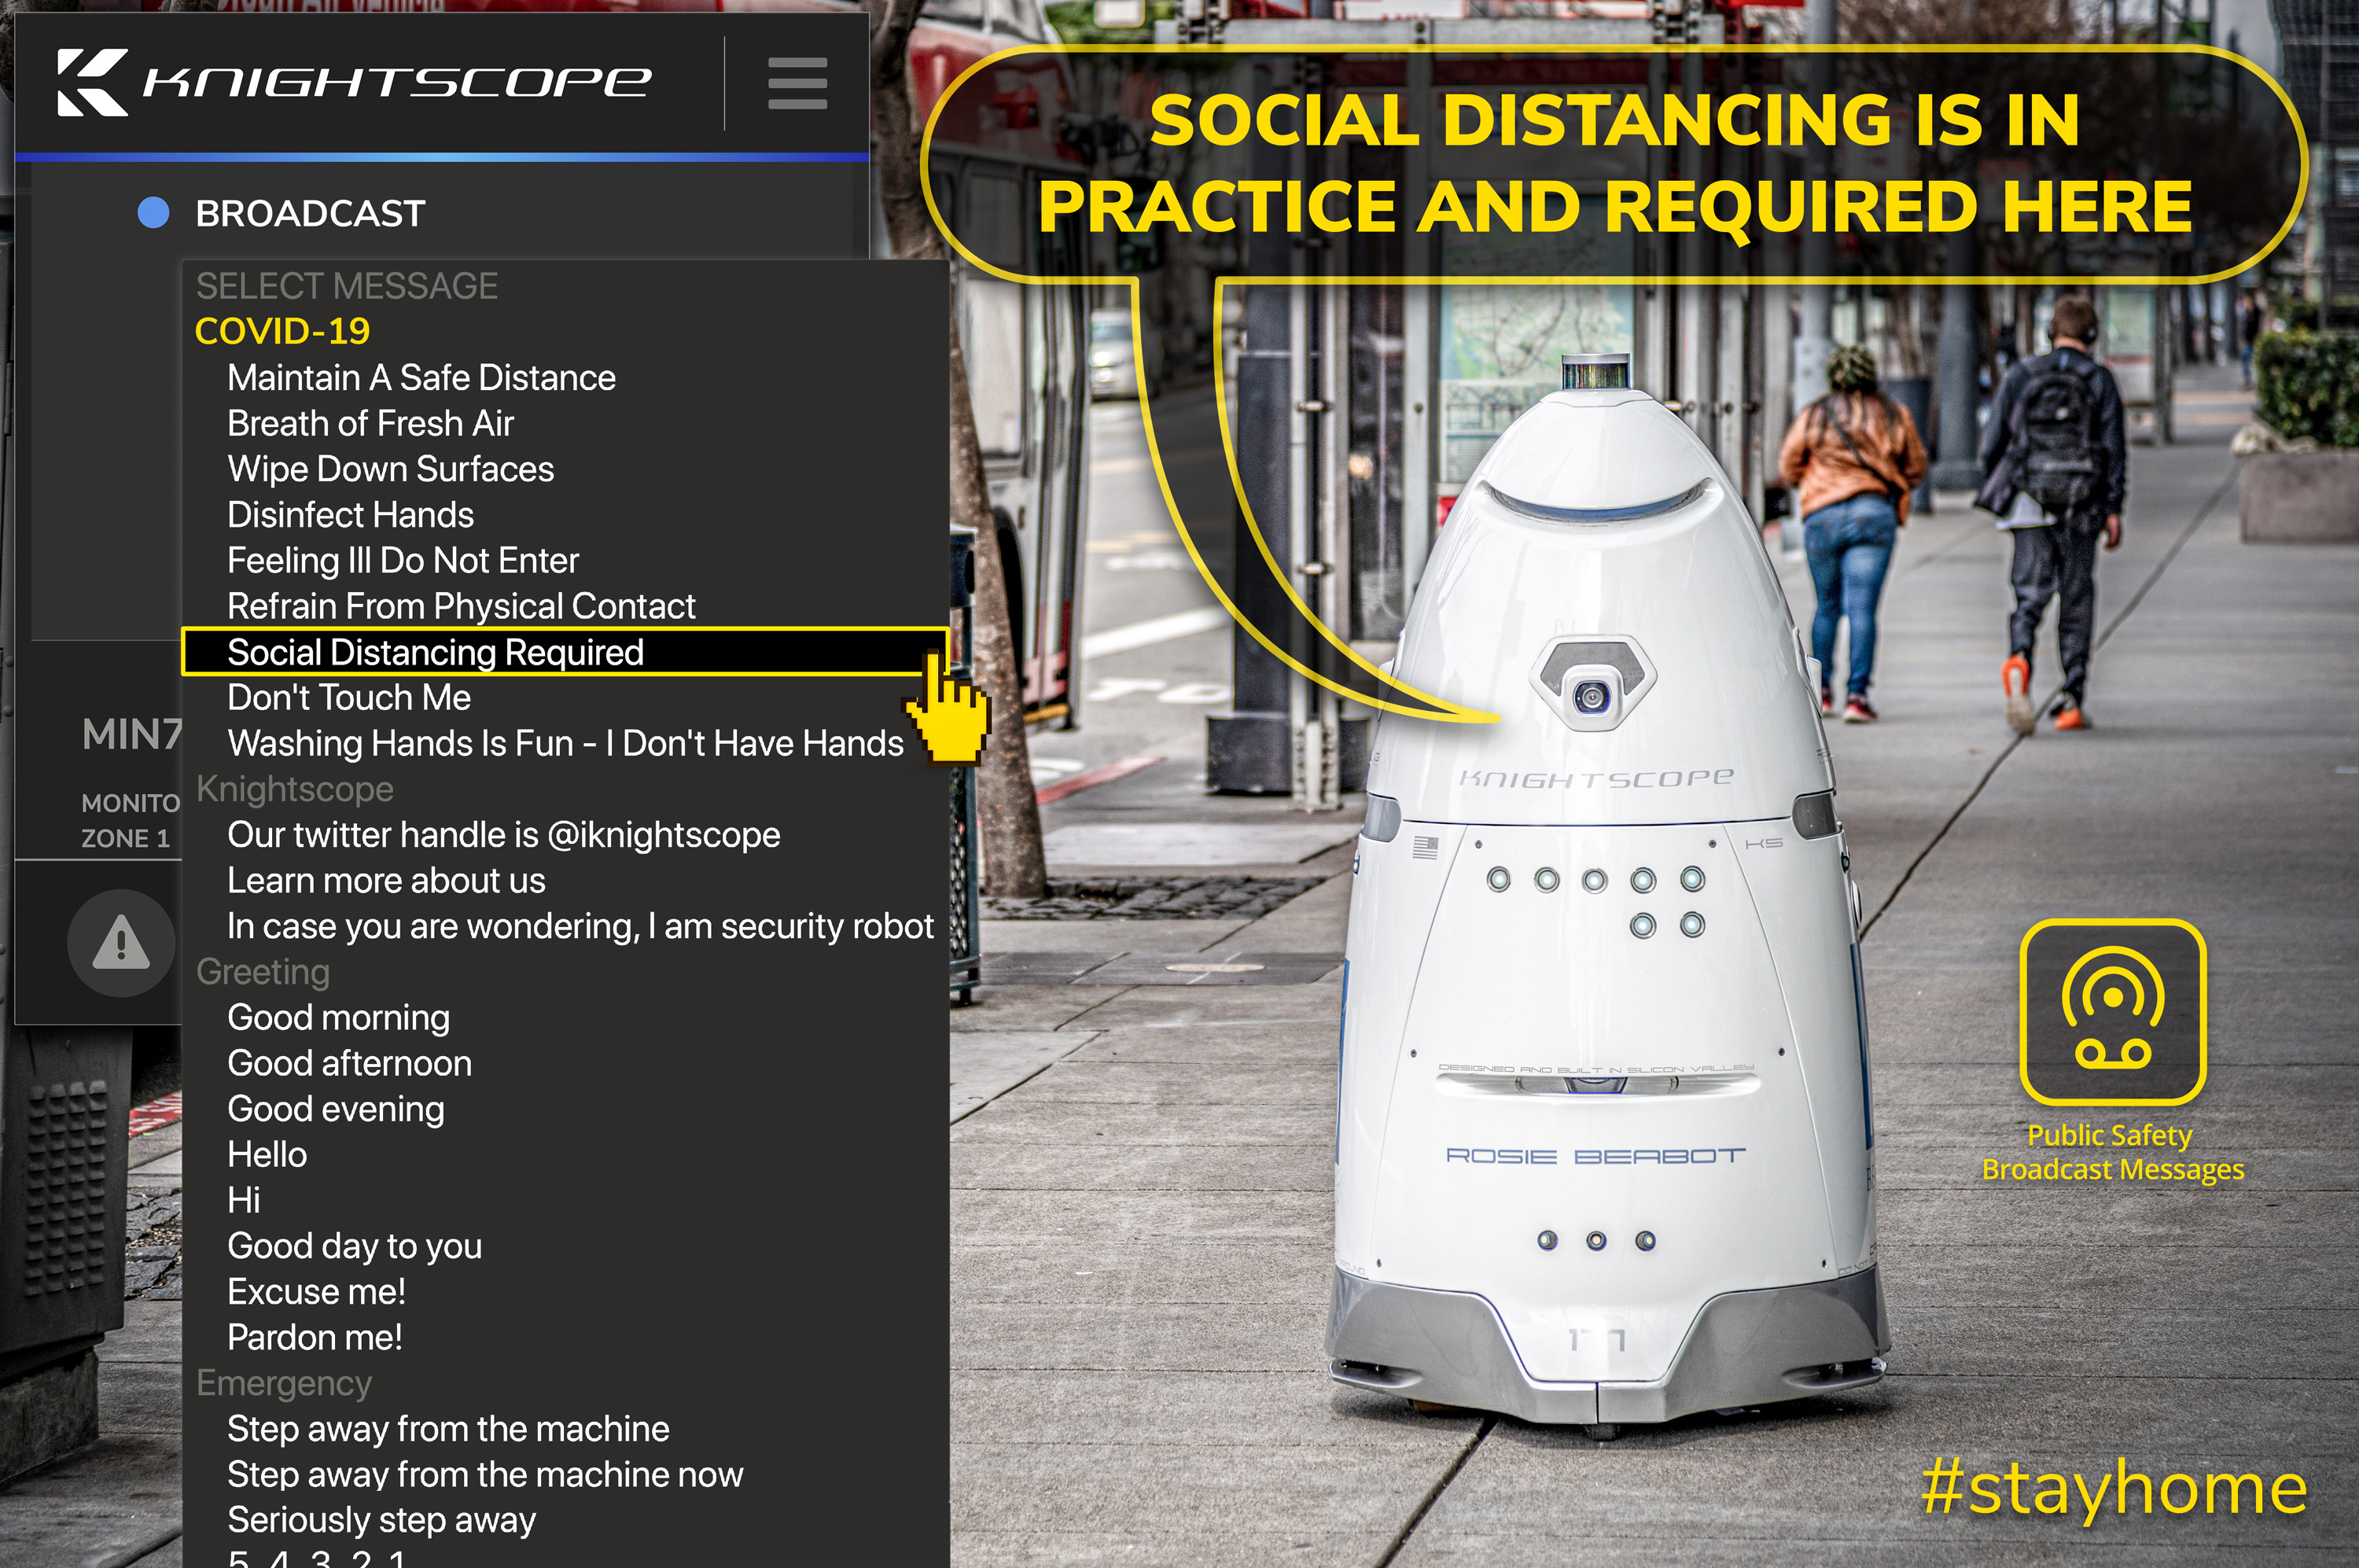Pick the Excuse me! greeting

(316, 1292)
